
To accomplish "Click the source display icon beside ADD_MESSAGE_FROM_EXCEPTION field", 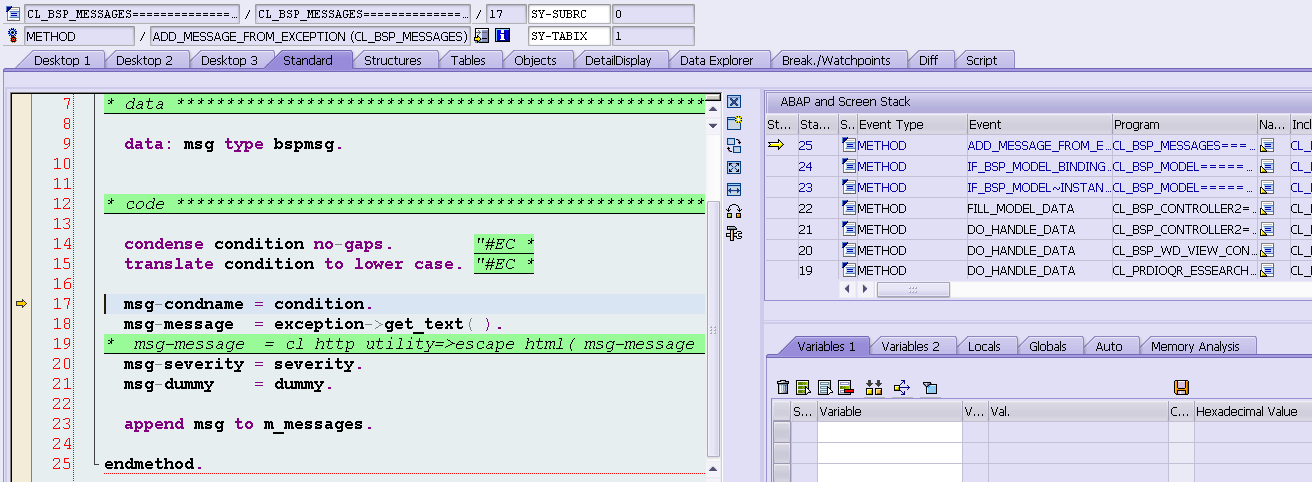I will tap(482, 36).
